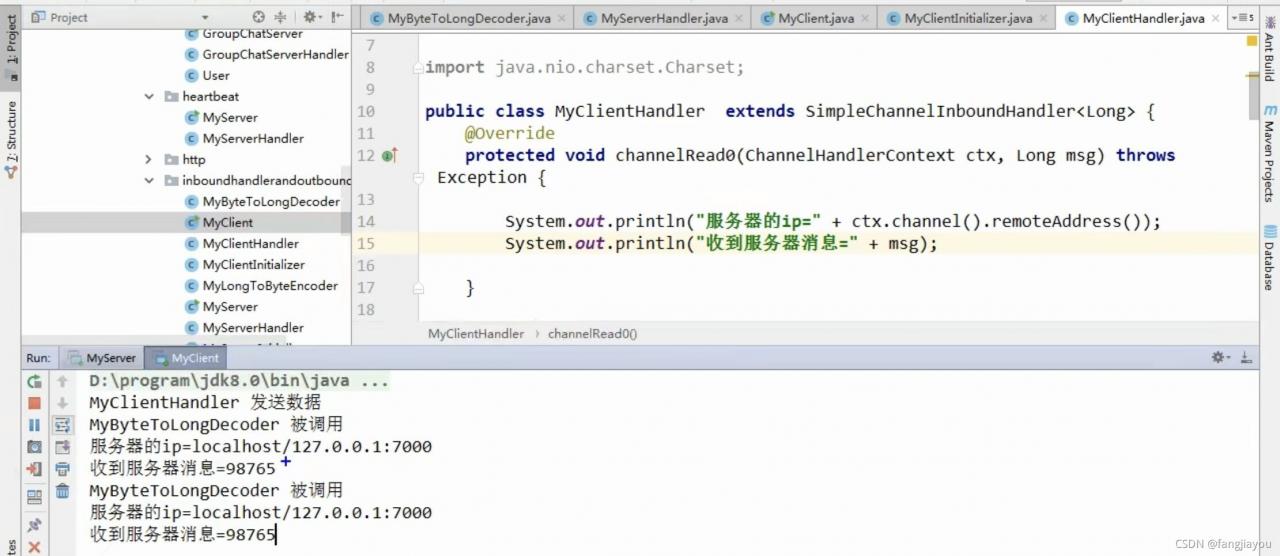Switch to MyServerHandler.java tab
This screenshot has width=1280, height=556.
click(x=664, y=18)
